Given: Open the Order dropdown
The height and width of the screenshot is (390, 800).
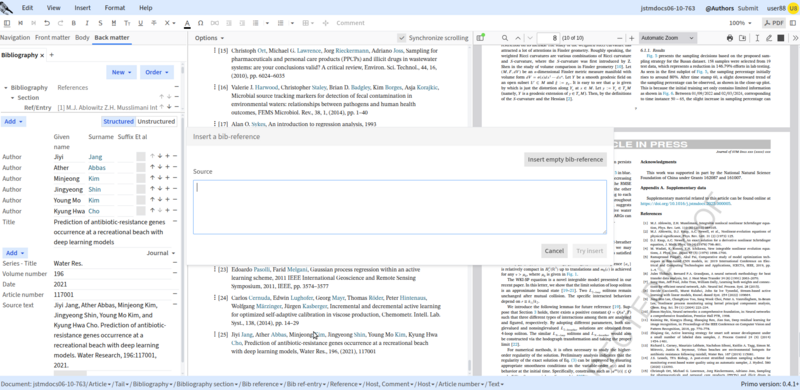Looking at the screenshot, I should (157, 72).
